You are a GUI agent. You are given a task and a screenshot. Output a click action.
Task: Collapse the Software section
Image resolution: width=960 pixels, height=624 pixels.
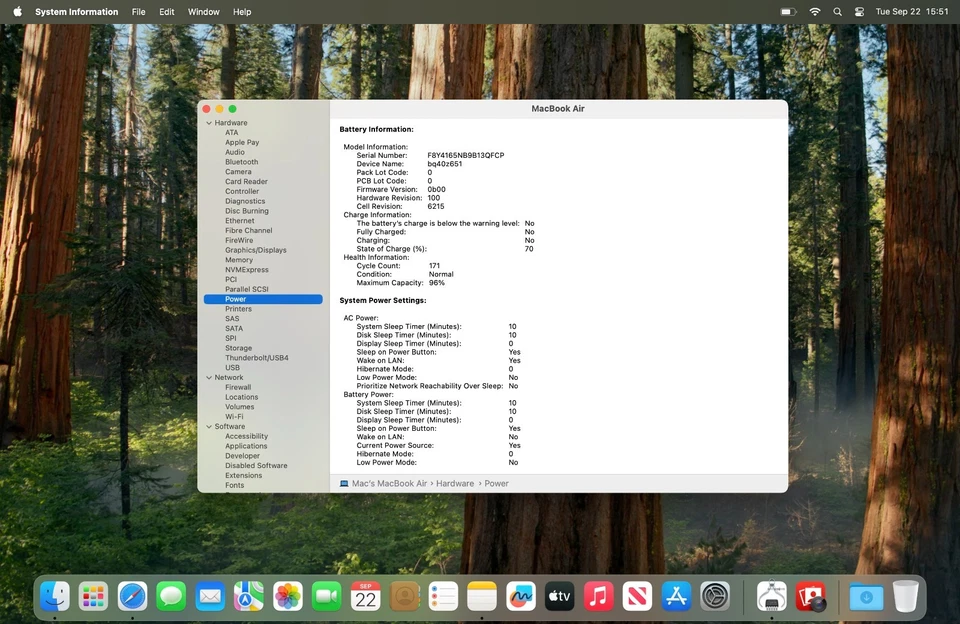pyautogui.click(x=209, y=427)
